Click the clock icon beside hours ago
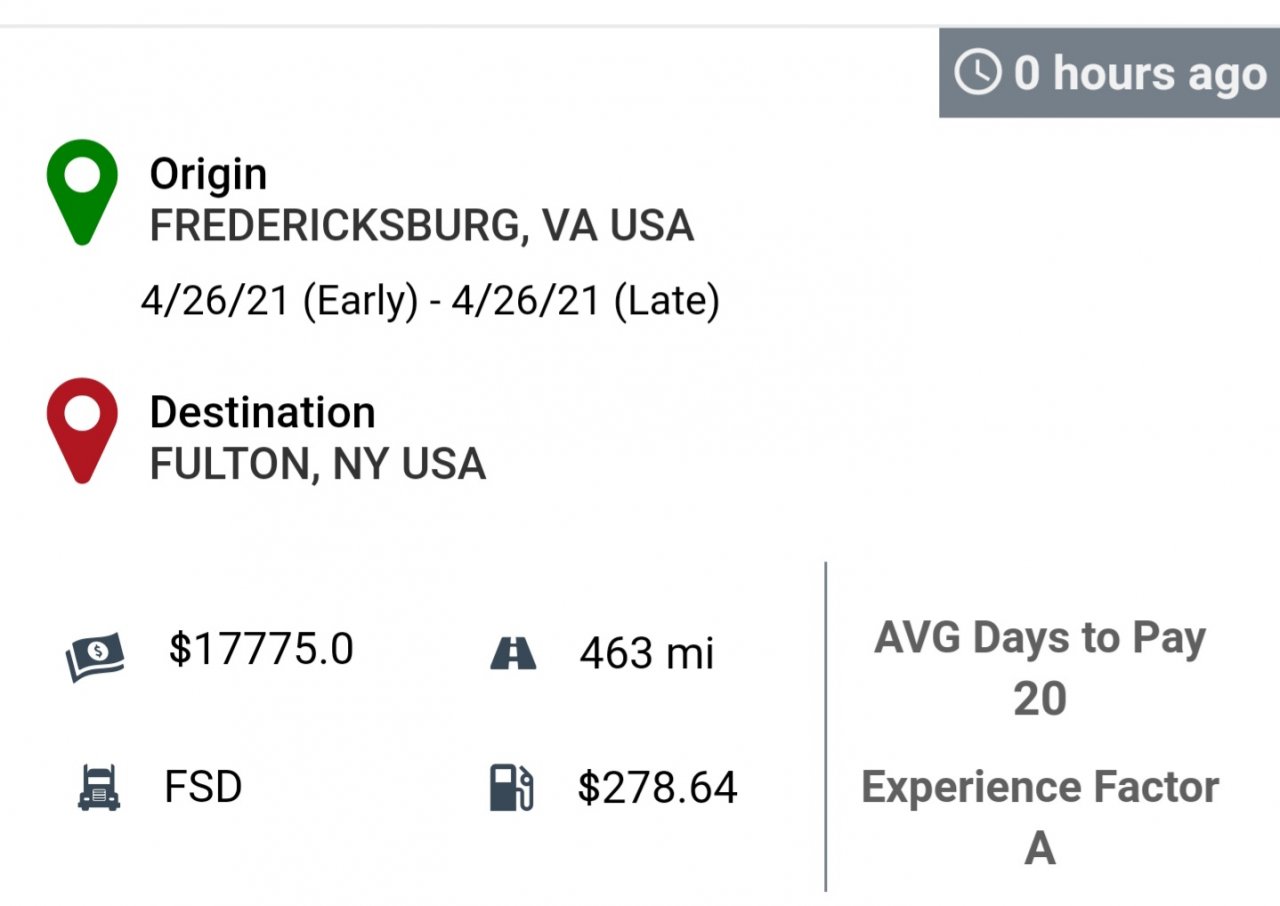Screen dimensions: 1280x906 click(x=977, y=73)
